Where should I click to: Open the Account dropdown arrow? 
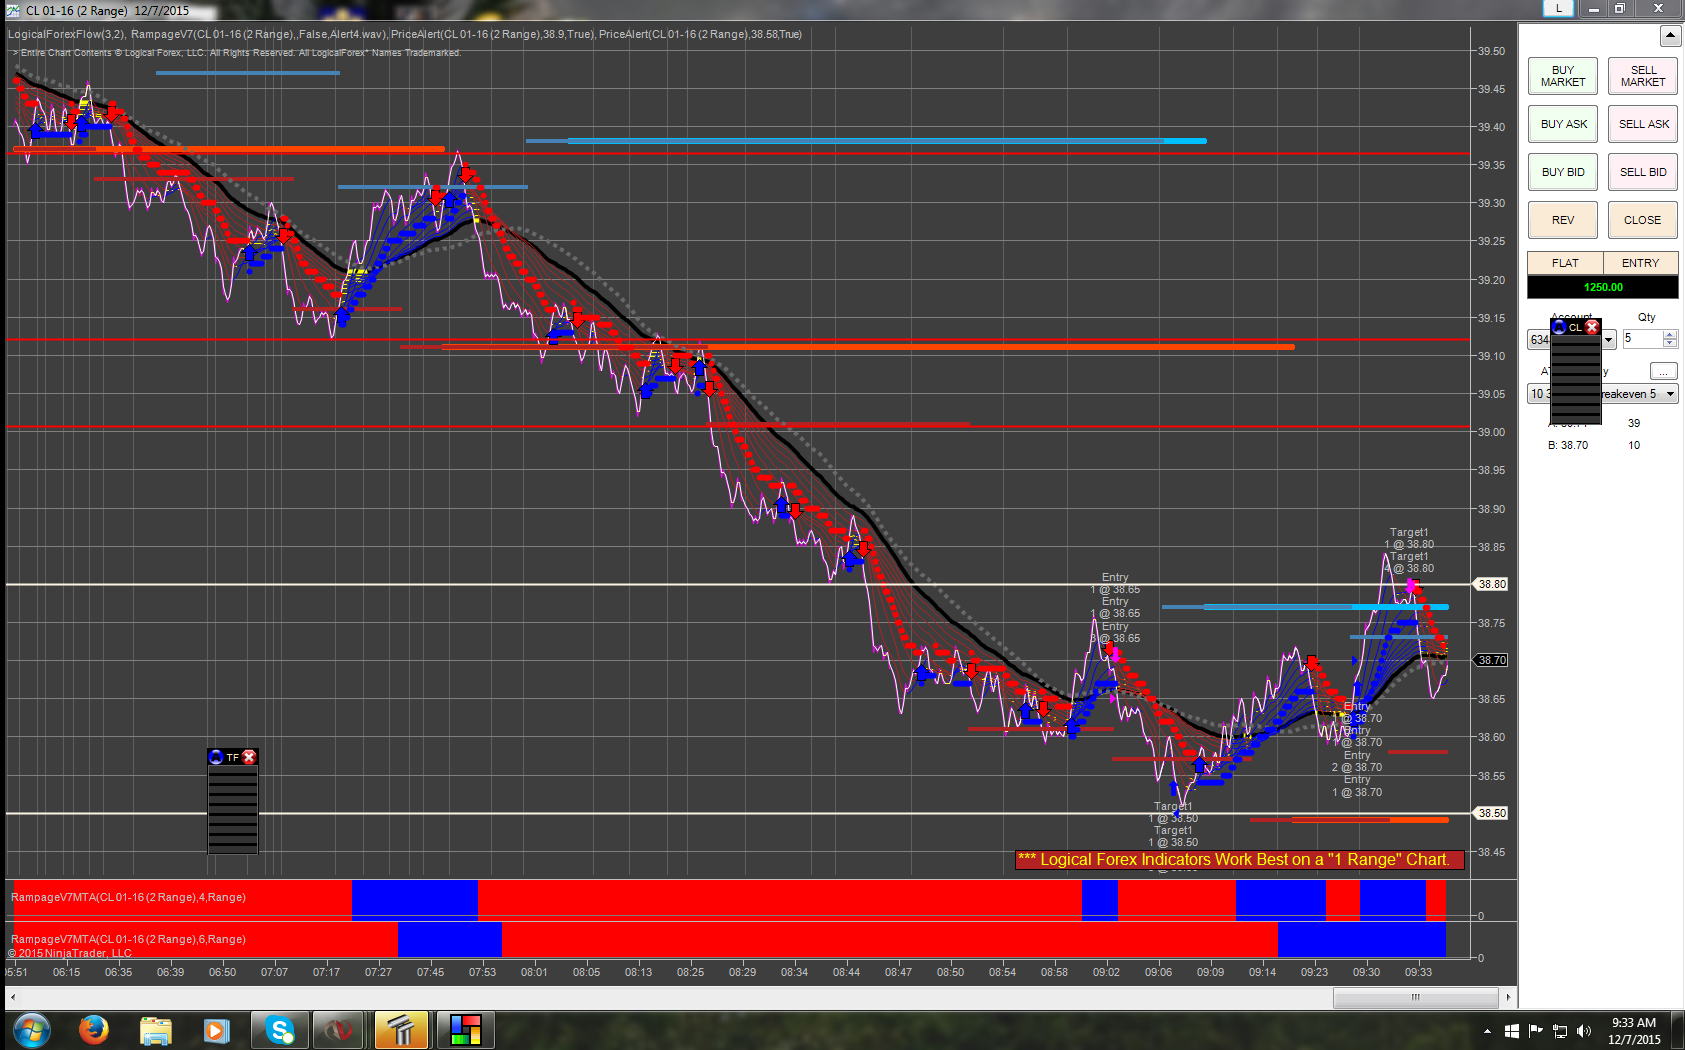(x=1609, y=340)
